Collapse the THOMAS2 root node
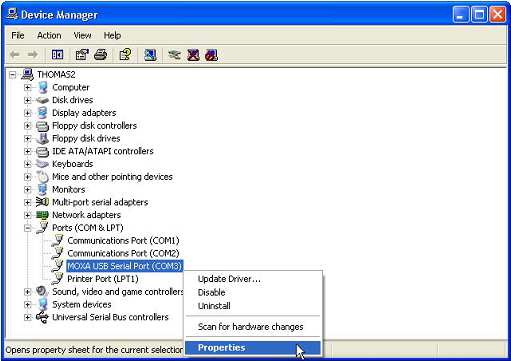 pos(13,75)
